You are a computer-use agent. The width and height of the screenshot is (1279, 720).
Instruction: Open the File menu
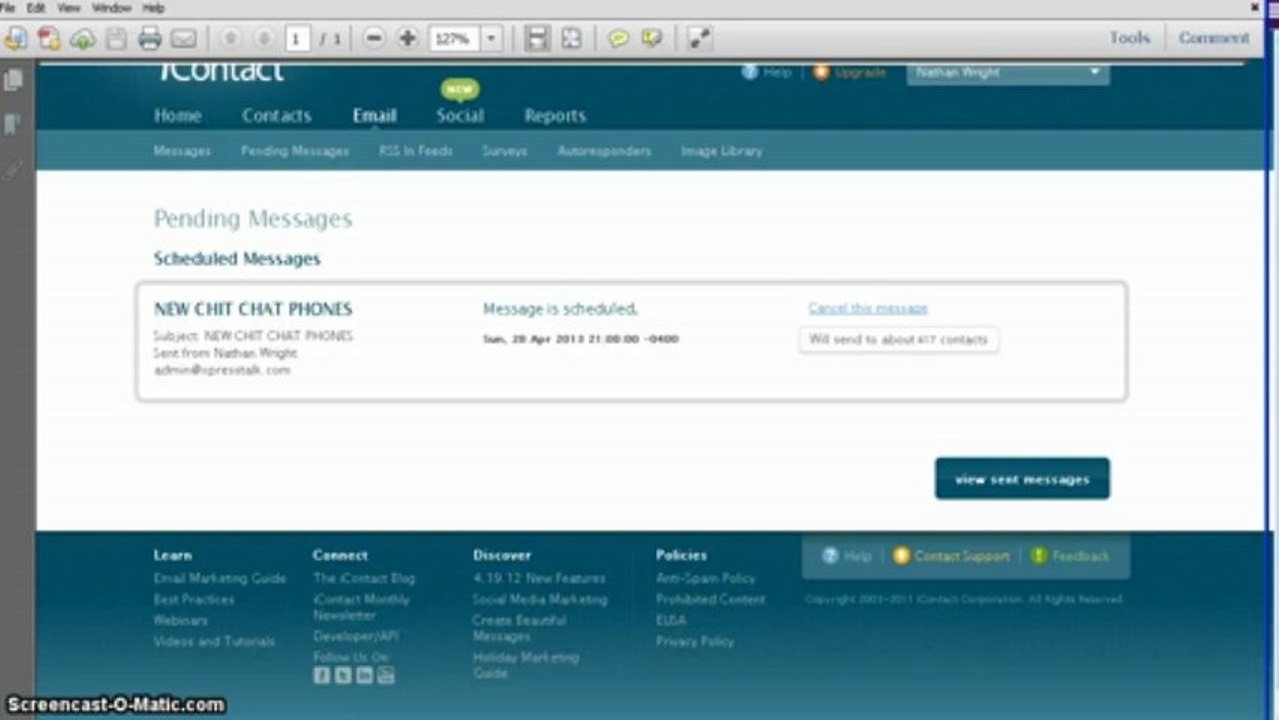pyautogui.click(x=8, y=7)
